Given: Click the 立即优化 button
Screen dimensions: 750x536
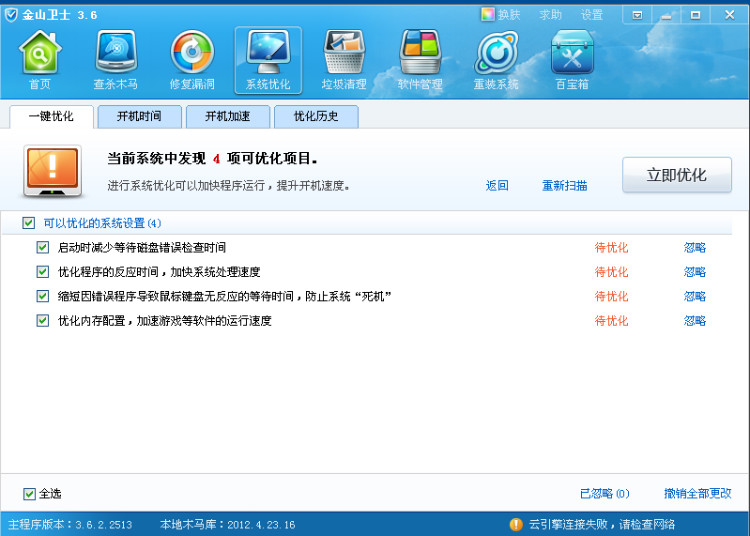Looking at the screenshot, I should [x=677, y=175].
